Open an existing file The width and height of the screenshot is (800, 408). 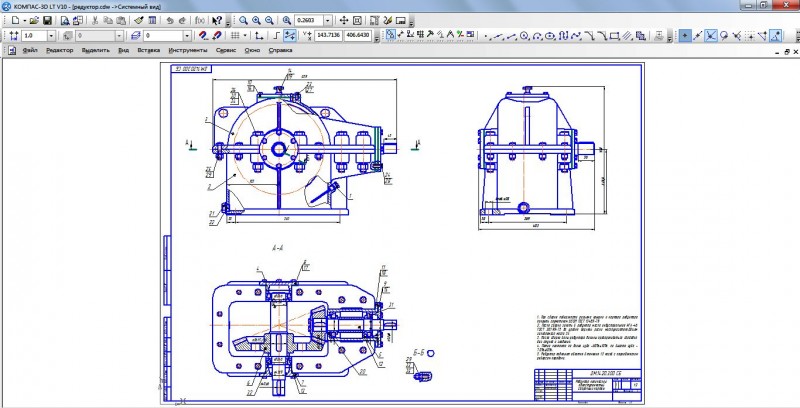pyautogui.click(x=34, y=20)
